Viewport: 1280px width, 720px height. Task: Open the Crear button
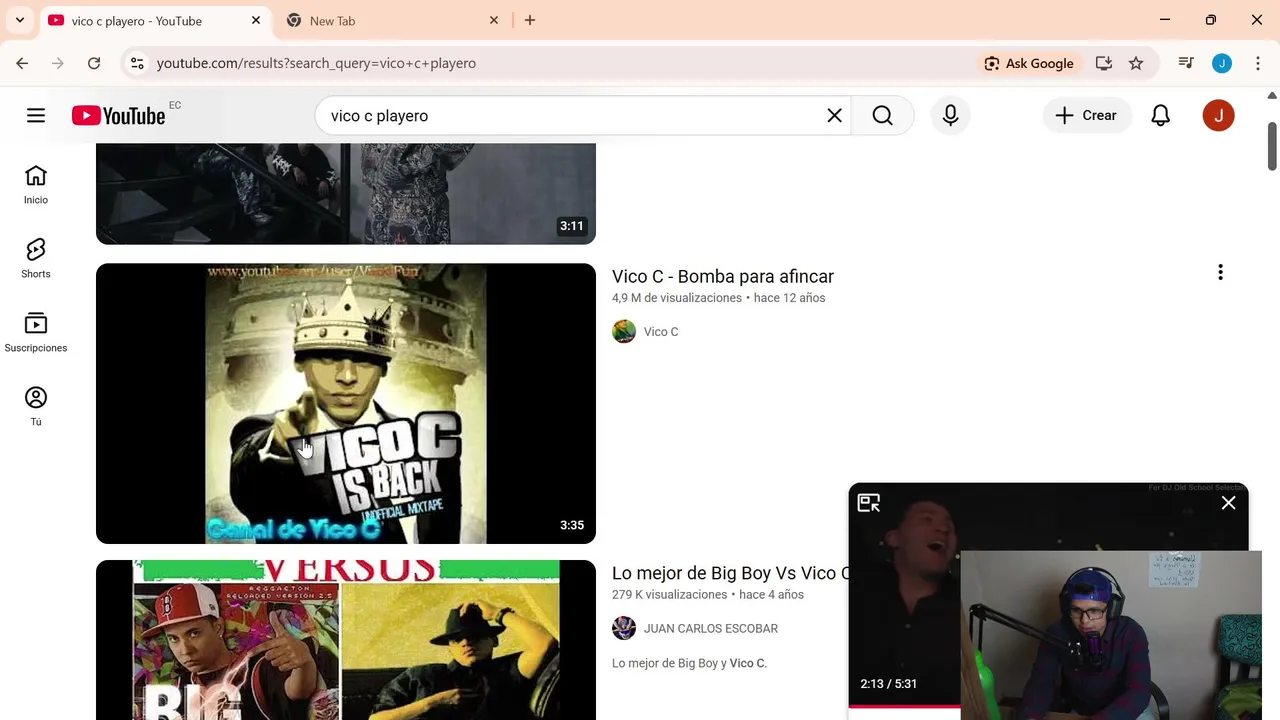pos(1087,116)
